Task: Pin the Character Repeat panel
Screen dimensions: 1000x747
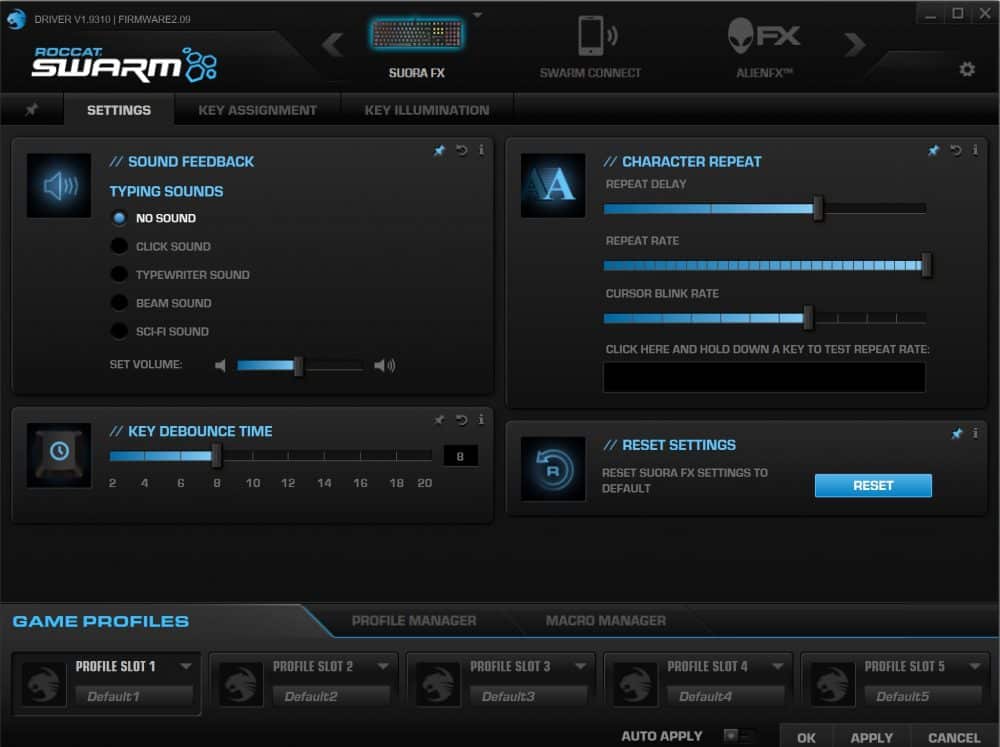Action: (x=933, y=151)
